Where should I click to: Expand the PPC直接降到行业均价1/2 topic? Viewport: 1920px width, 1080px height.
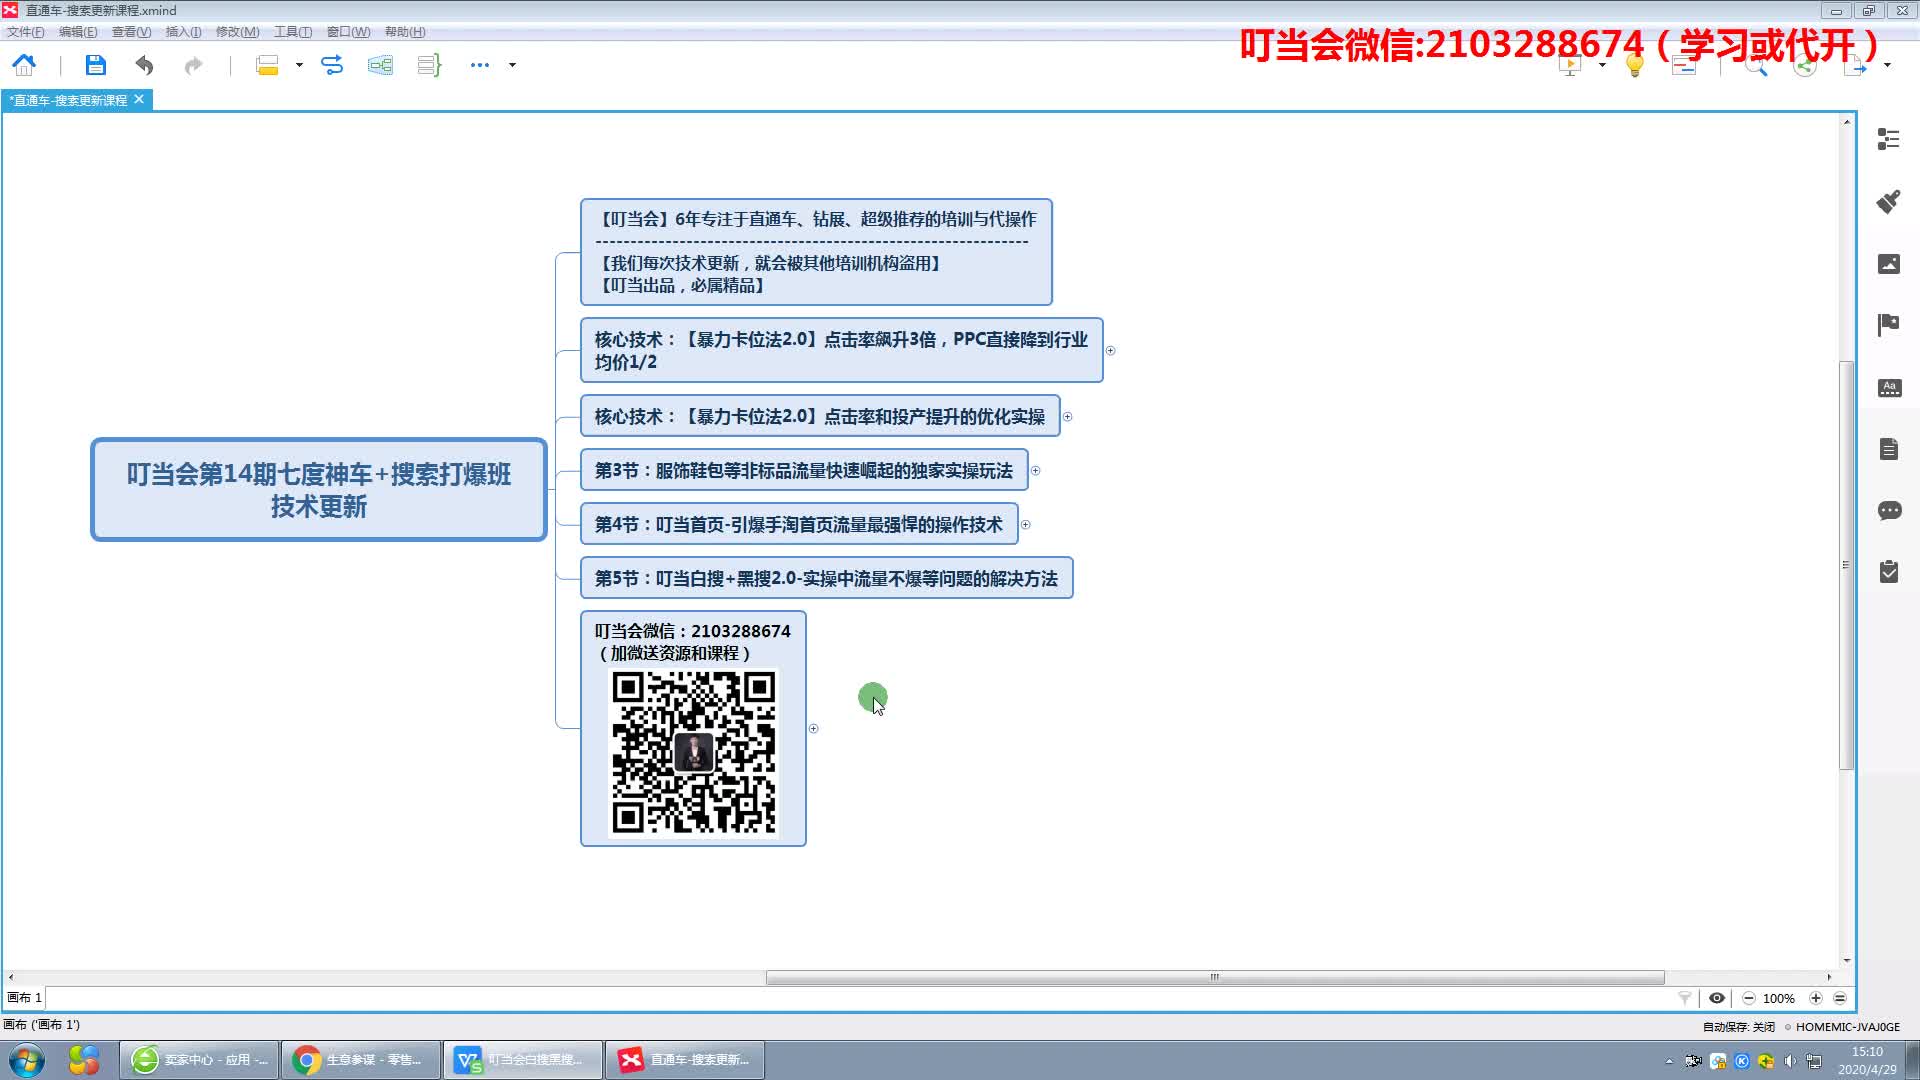[x=1110, y=351]
